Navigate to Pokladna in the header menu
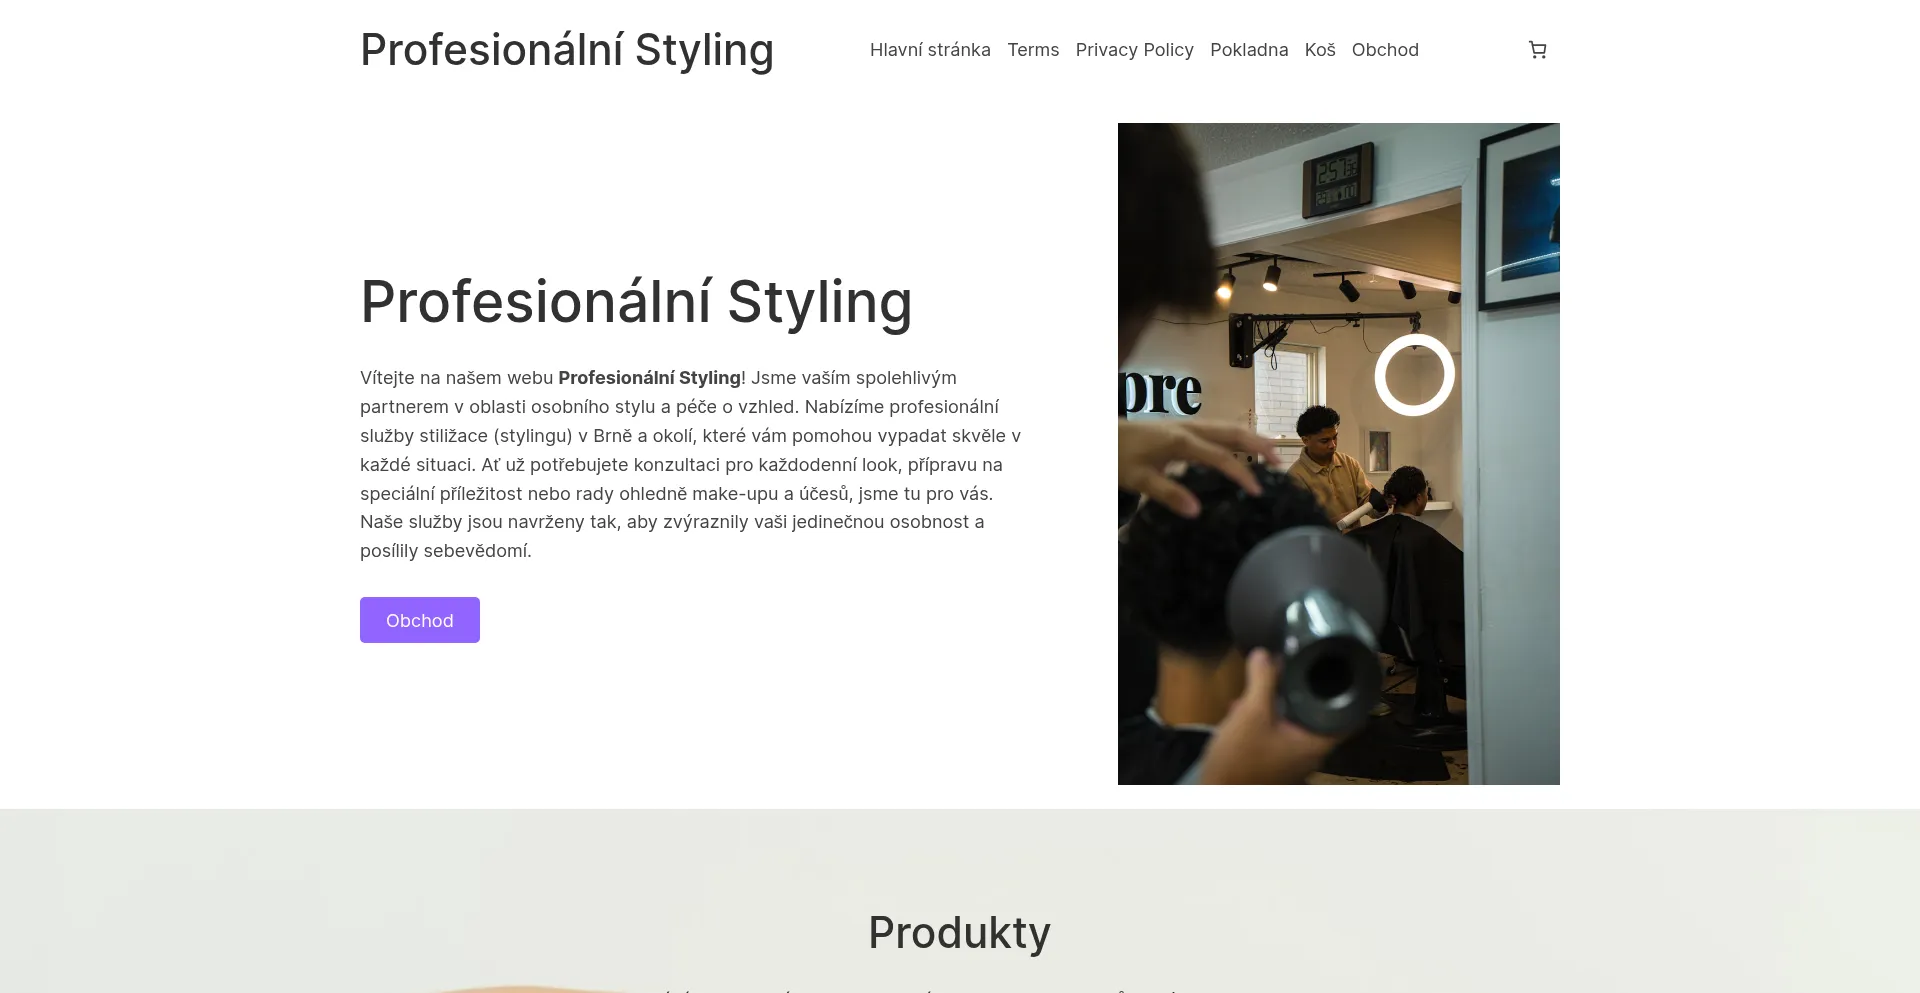This screenshot has height=993, width=1920. 1249,50
